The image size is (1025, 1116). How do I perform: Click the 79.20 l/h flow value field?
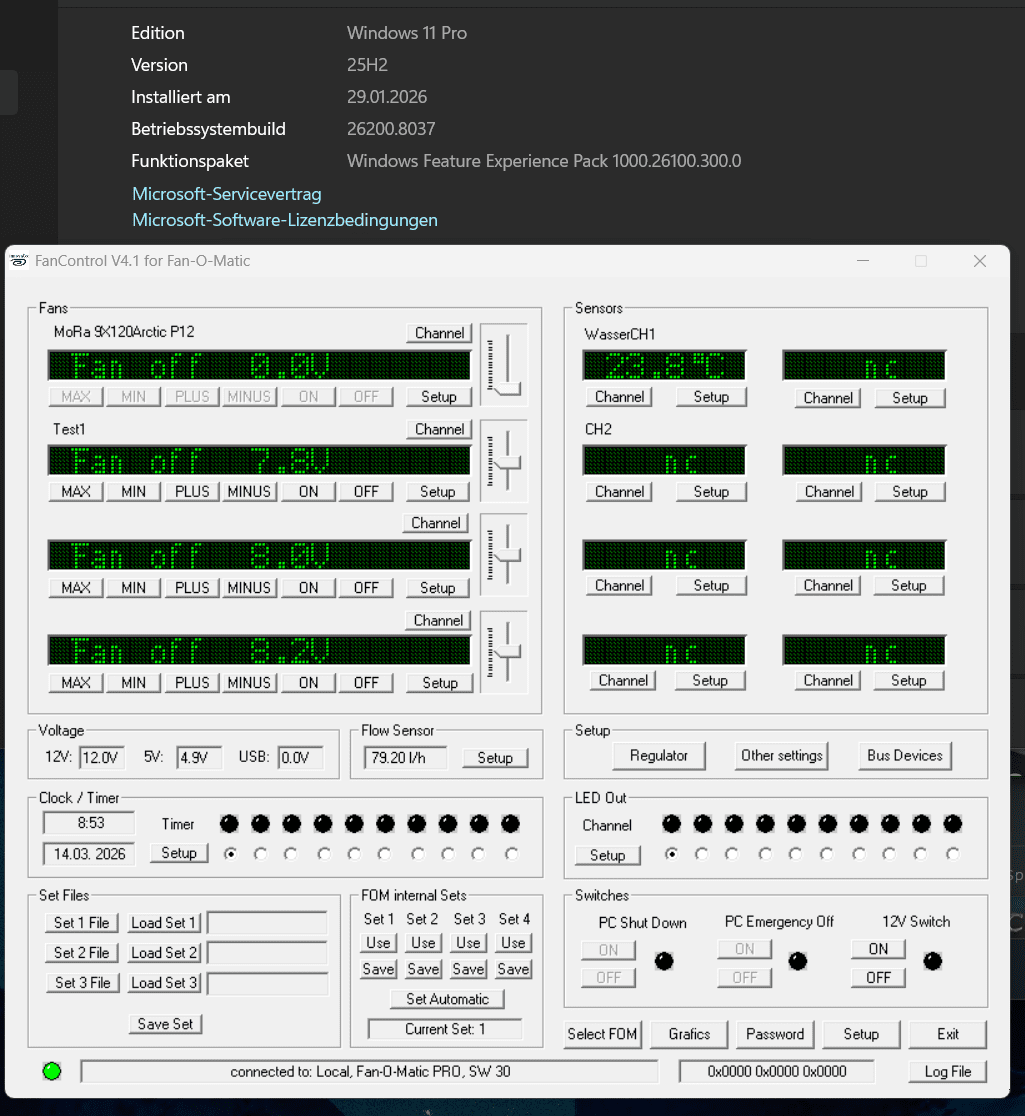pyautogui.click(x=406, y=758)
